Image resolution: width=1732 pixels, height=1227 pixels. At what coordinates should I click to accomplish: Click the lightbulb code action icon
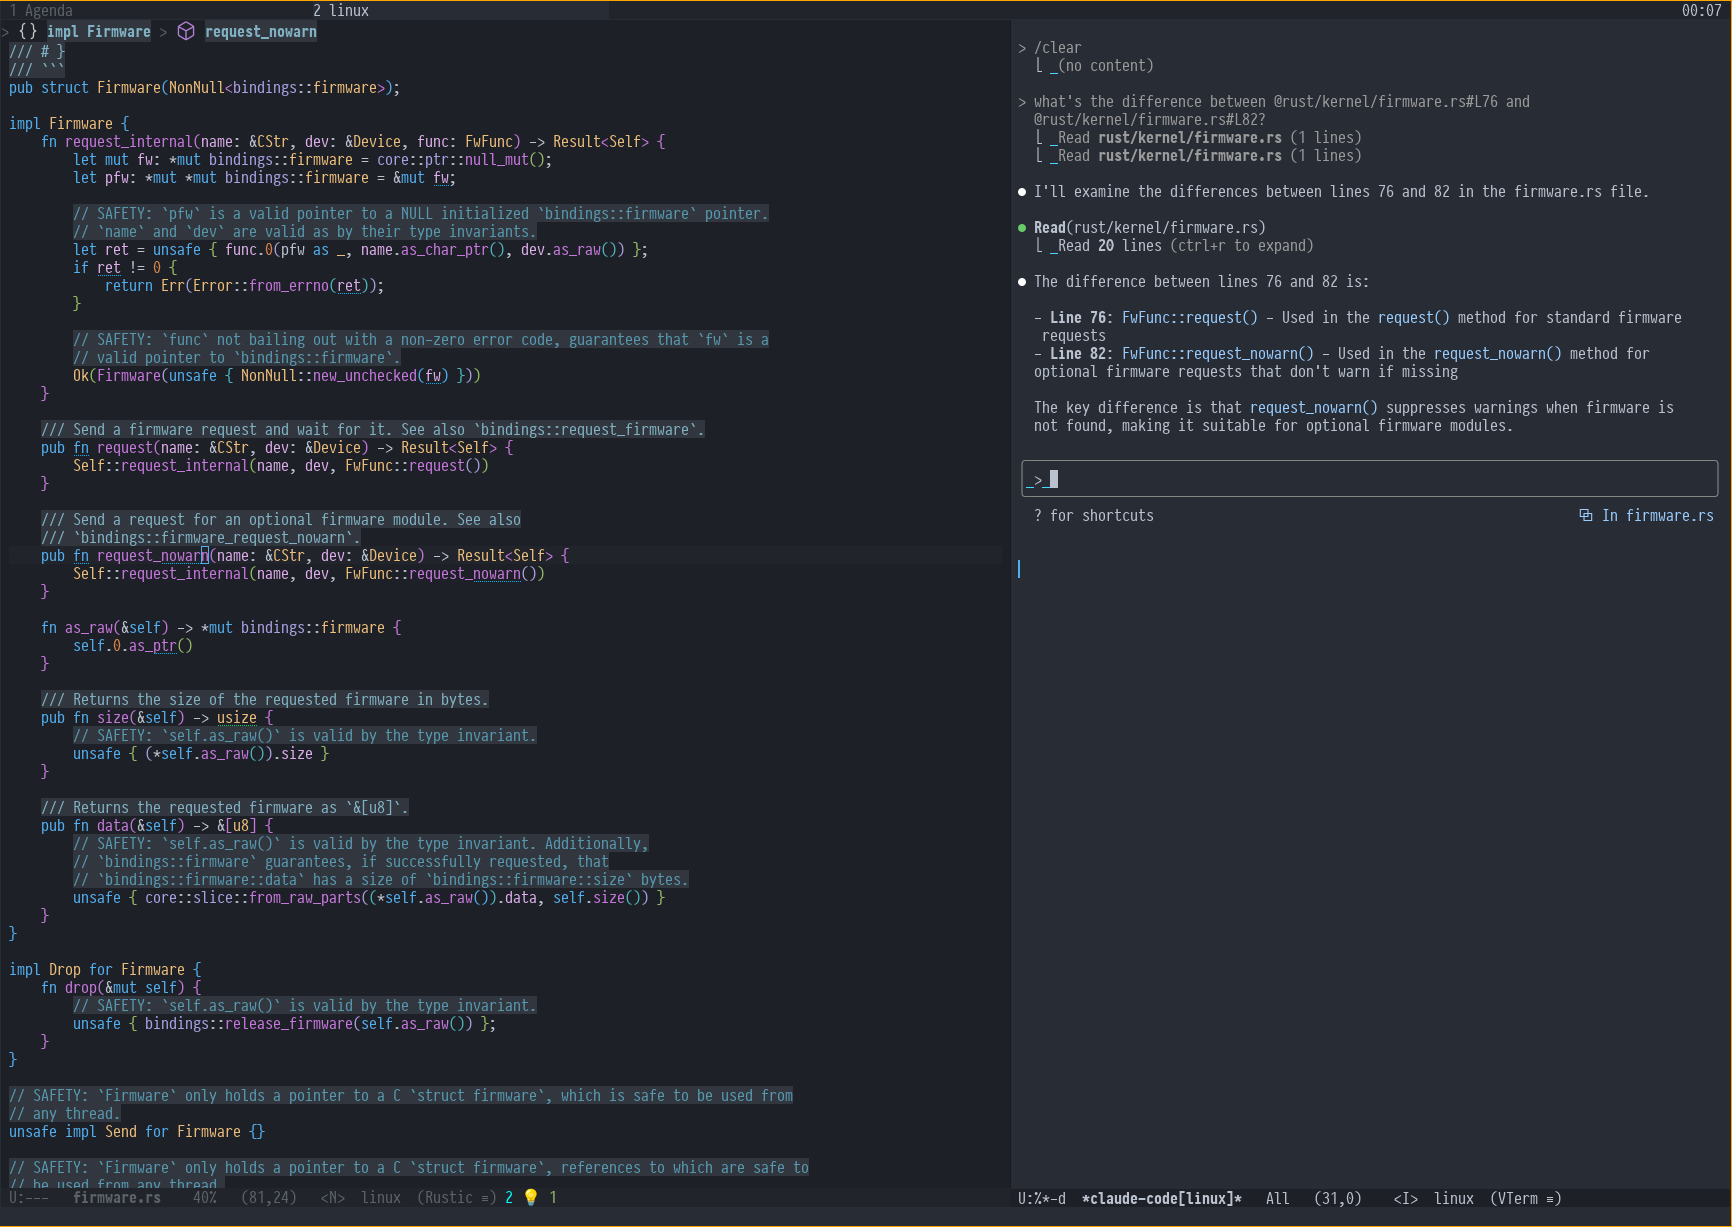click(x=531, y=1197)
